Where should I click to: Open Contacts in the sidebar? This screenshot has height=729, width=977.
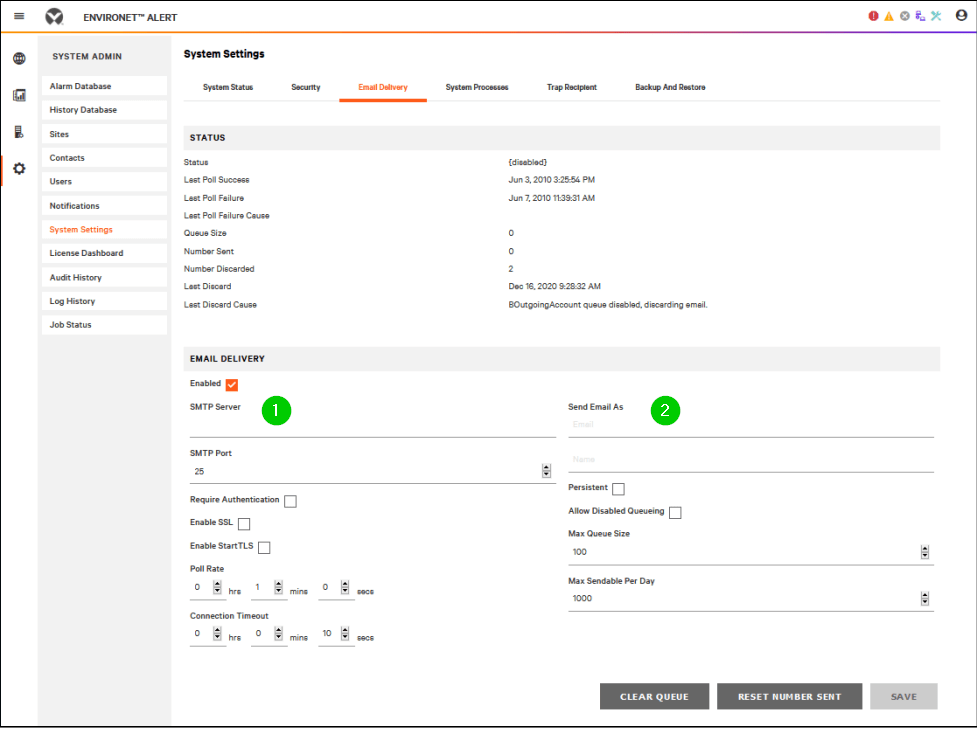coord(104,158)
